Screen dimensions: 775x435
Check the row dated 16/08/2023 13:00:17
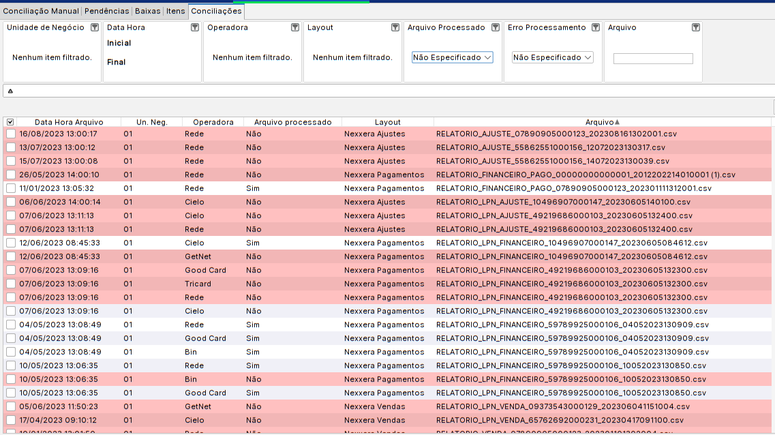10,134
